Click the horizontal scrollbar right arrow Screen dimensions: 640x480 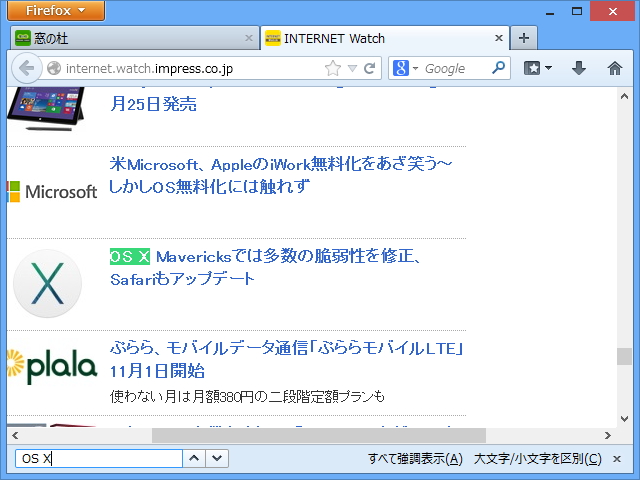pyautogui.click(x=608, y=436)
